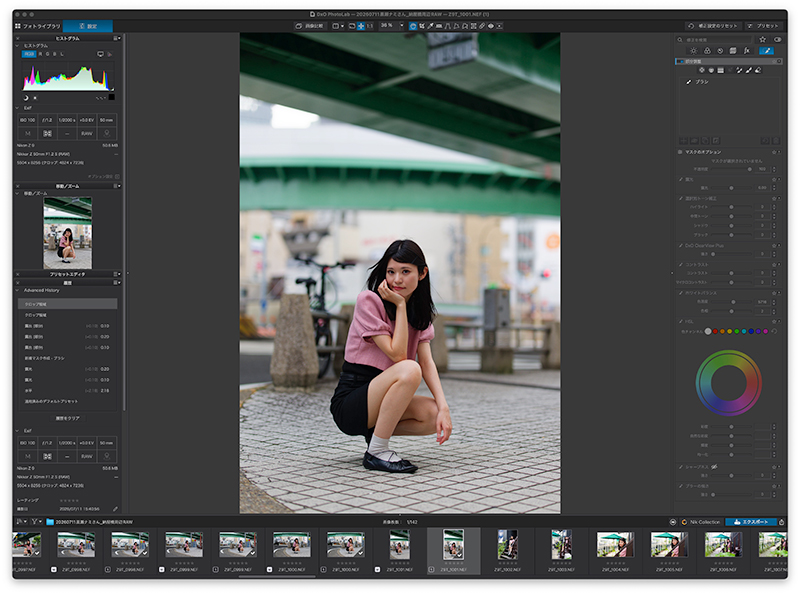Viewport: 800px width, 594px height.
Task: Click the Control point local adjustment tool
Action: (702, 70)
